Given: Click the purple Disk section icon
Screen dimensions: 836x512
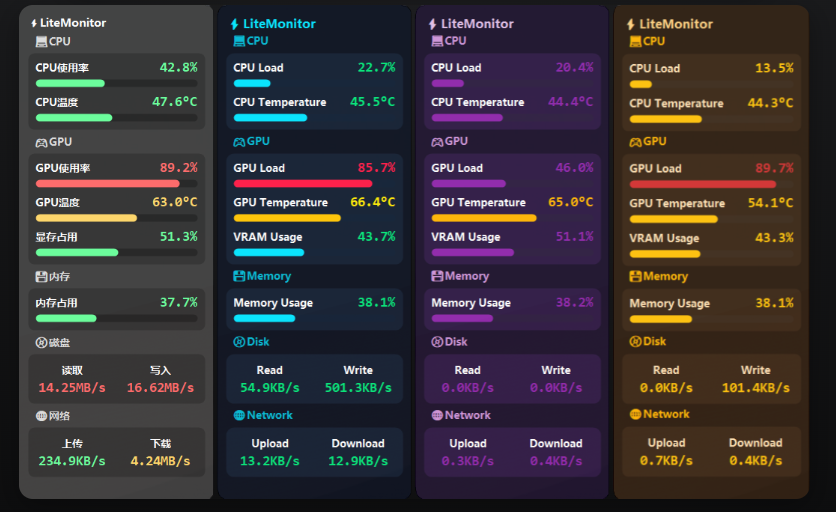Looking at the screenshot, I should (437, 342).
